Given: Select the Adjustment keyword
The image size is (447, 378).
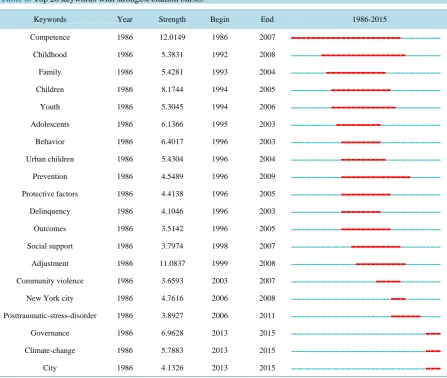Looking at the screenshot, I should pos(50,264).
